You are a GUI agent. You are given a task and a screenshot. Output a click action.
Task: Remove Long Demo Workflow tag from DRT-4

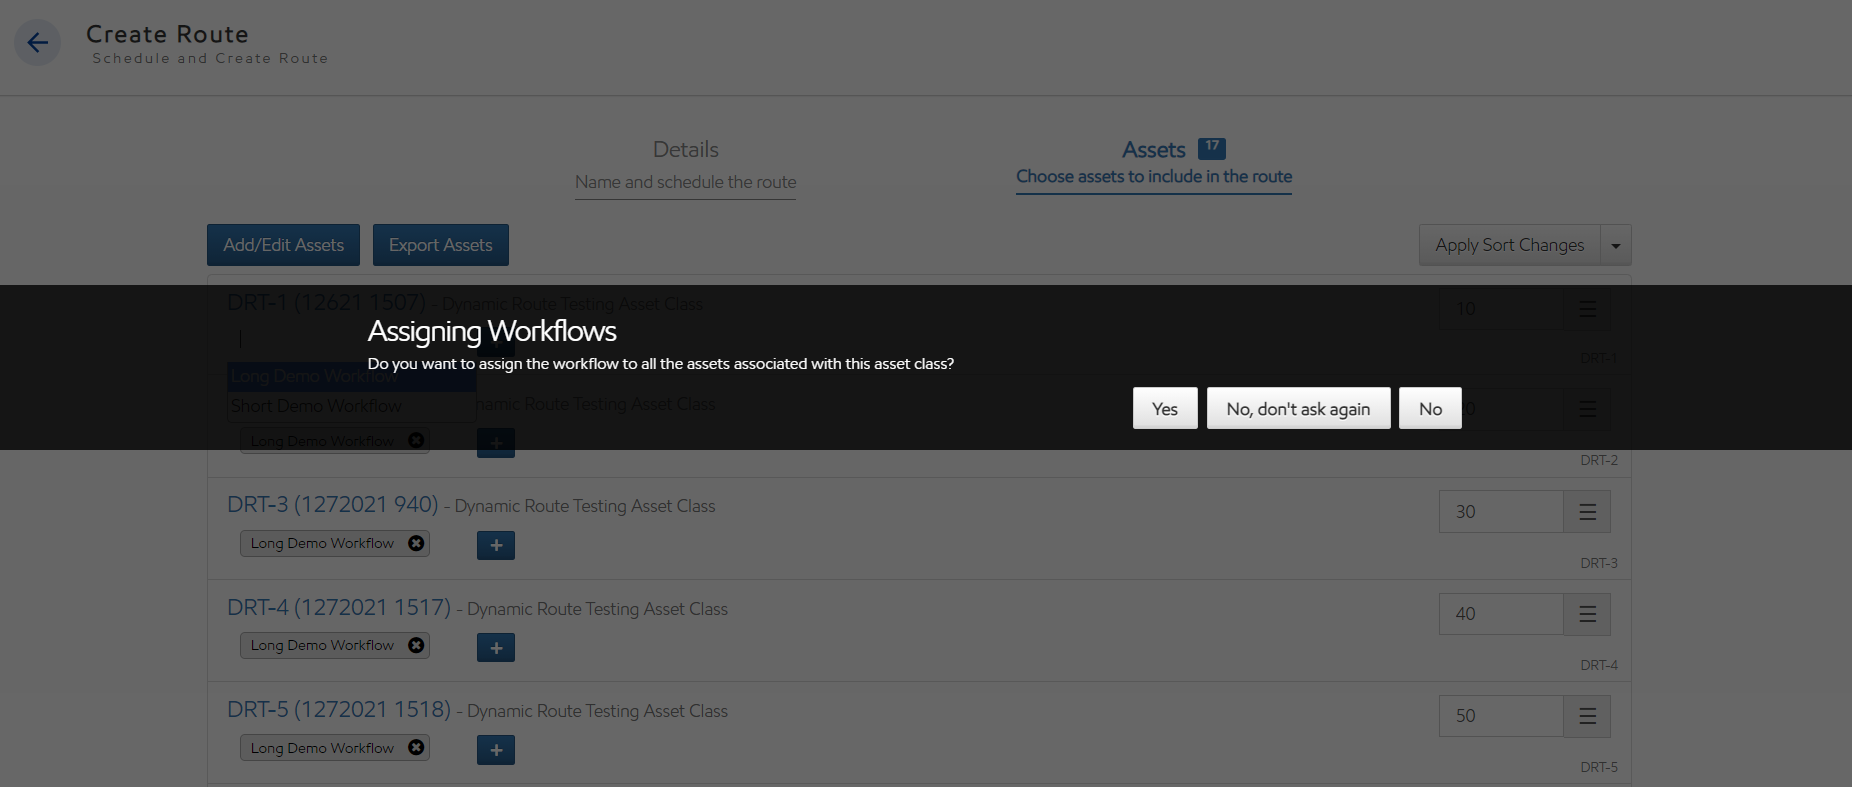coord(416,645)
